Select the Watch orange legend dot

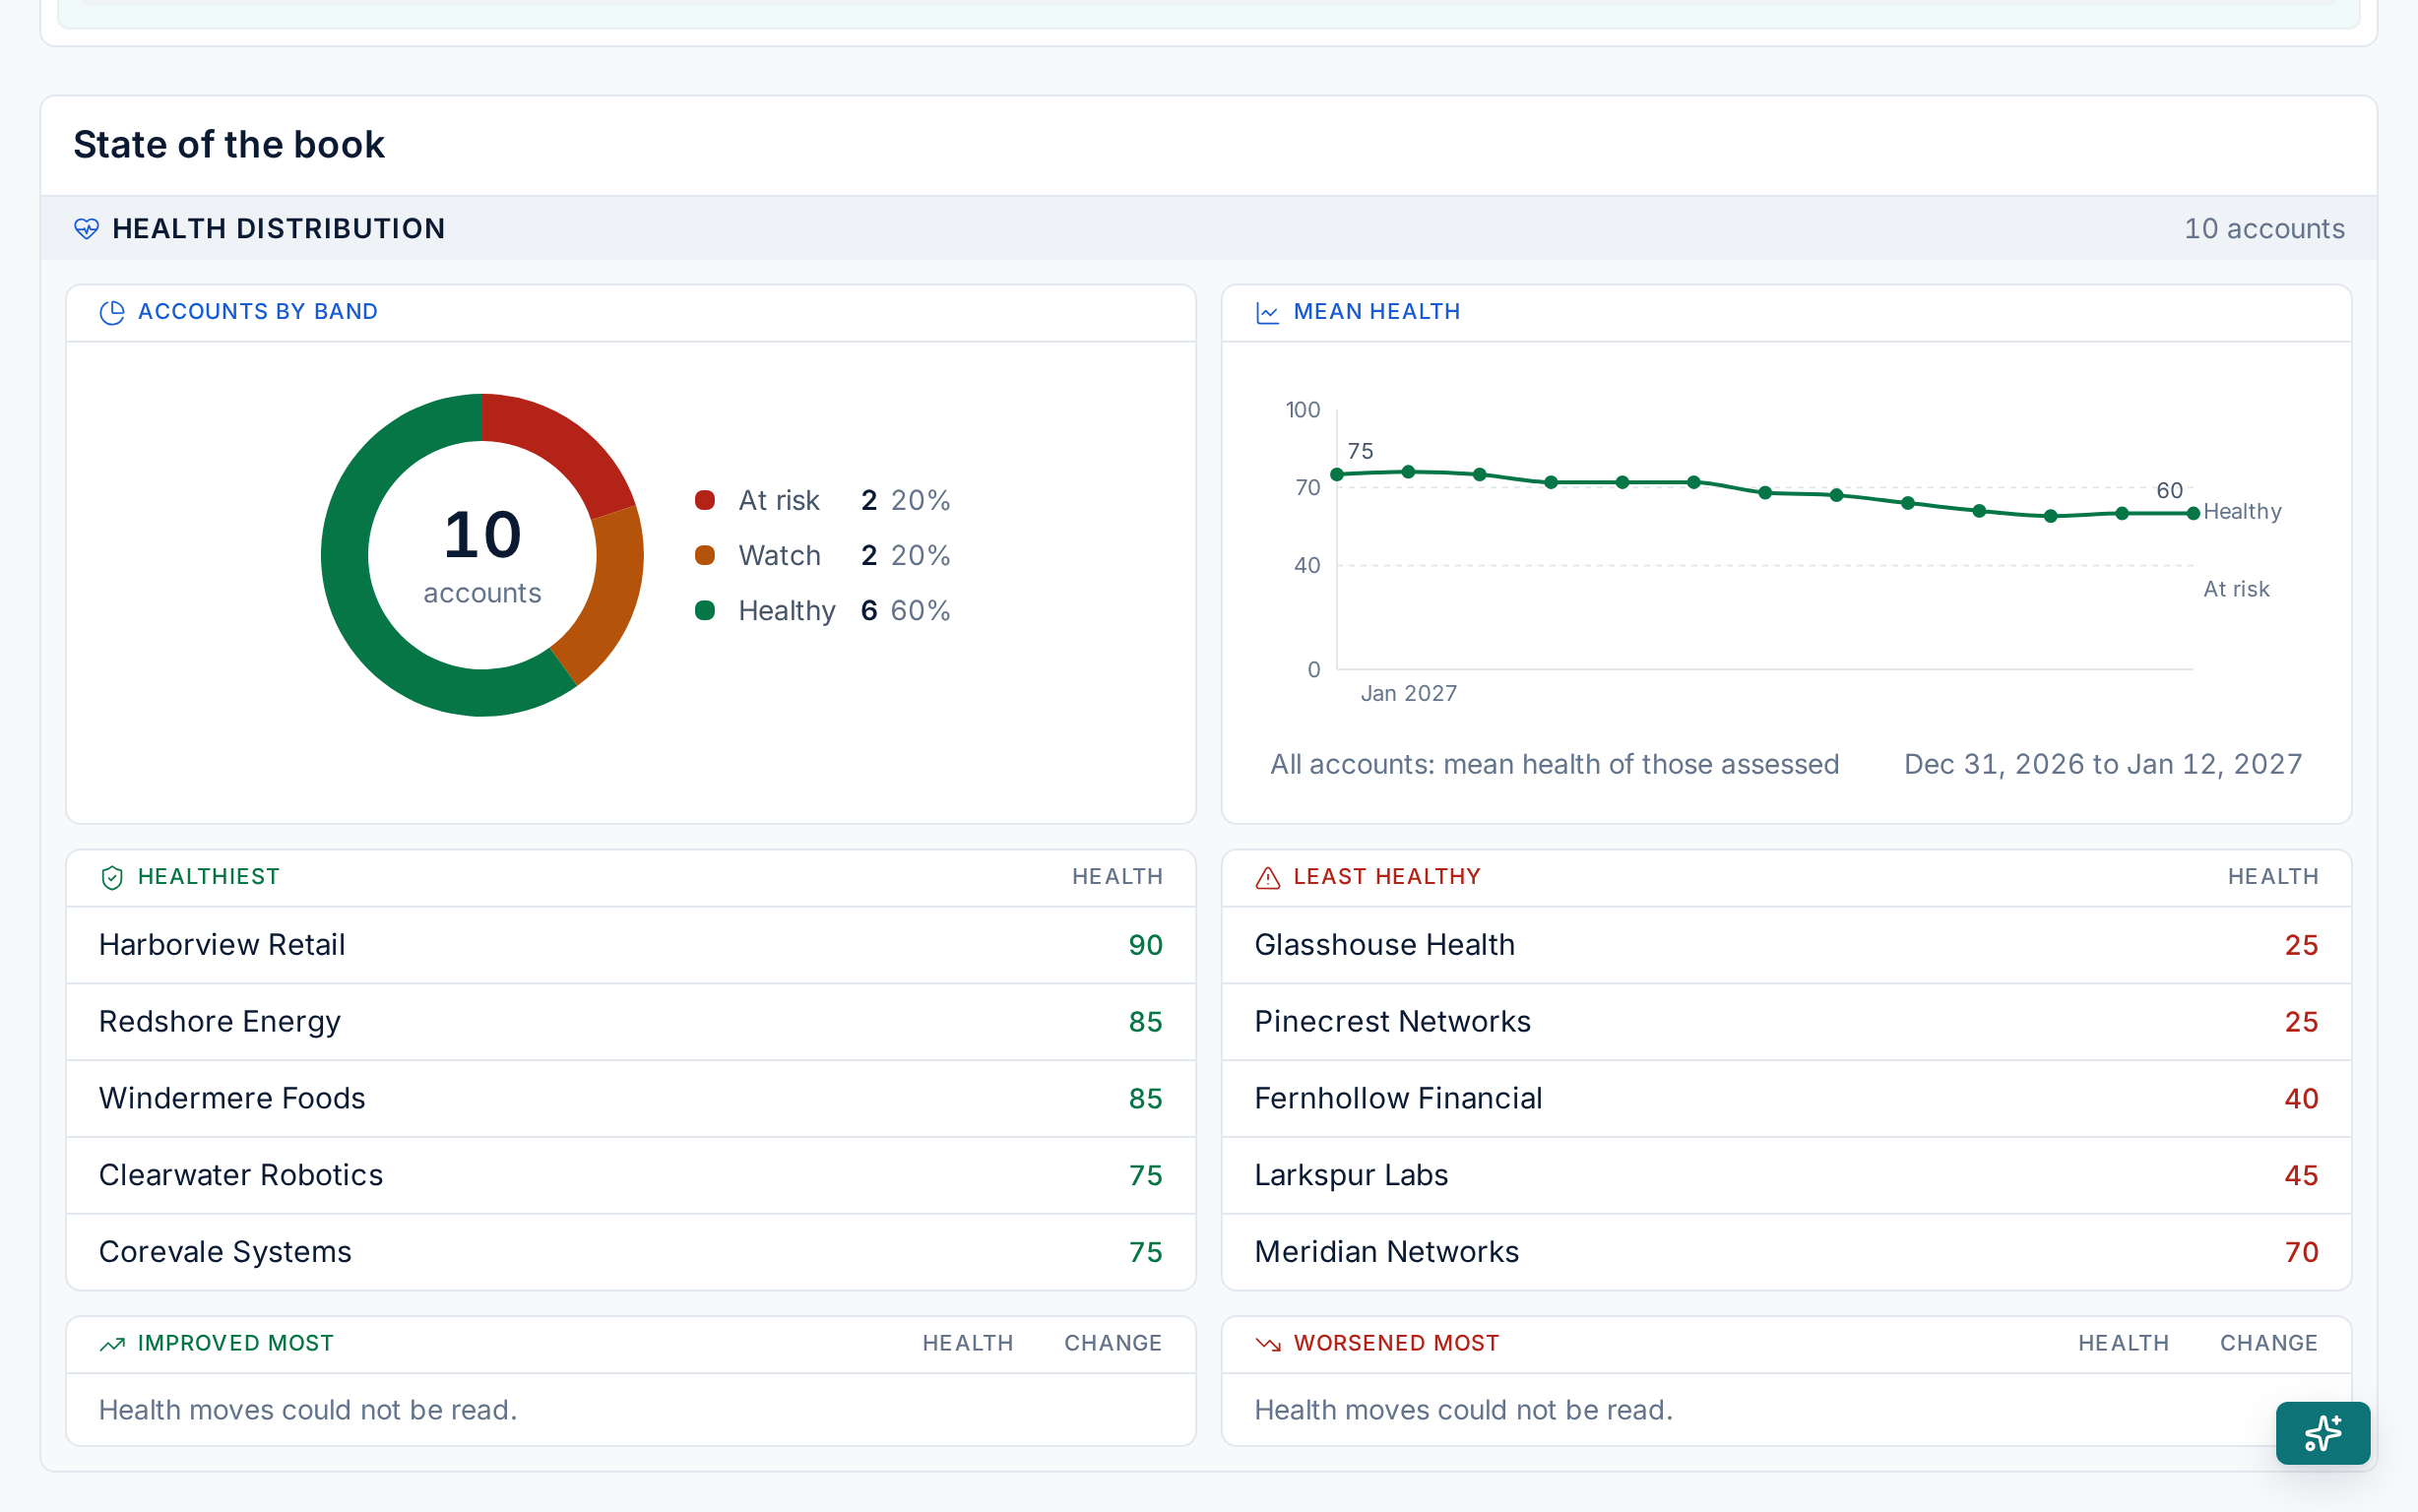[705, 555]
